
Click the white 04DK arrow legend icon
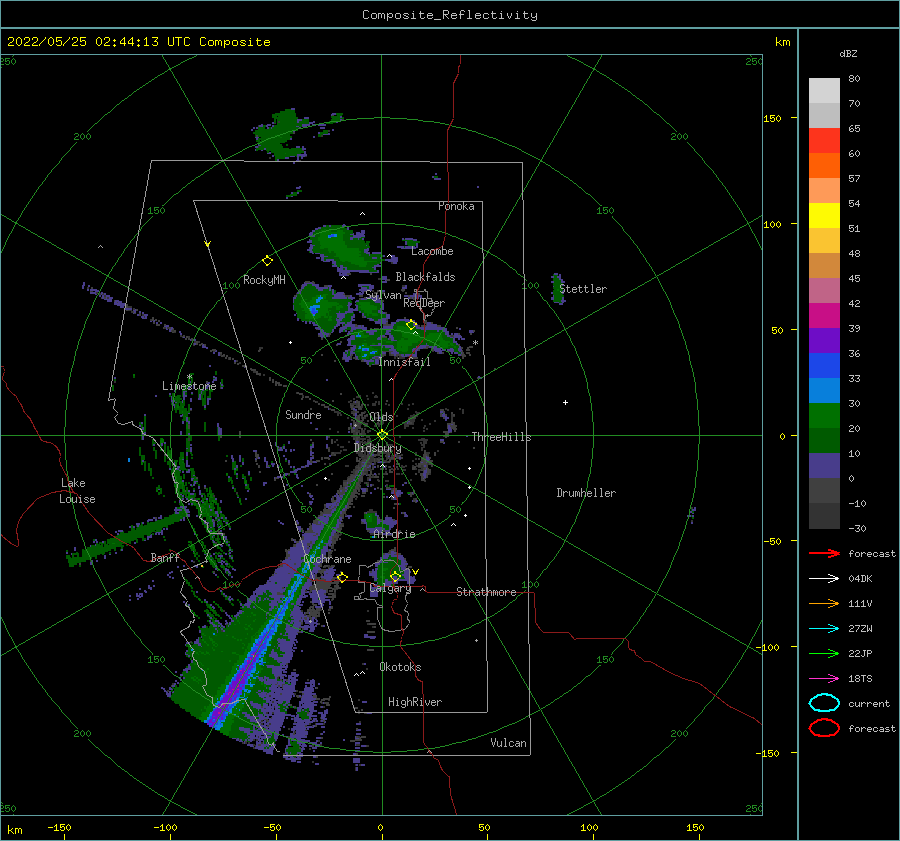point(824,578)
